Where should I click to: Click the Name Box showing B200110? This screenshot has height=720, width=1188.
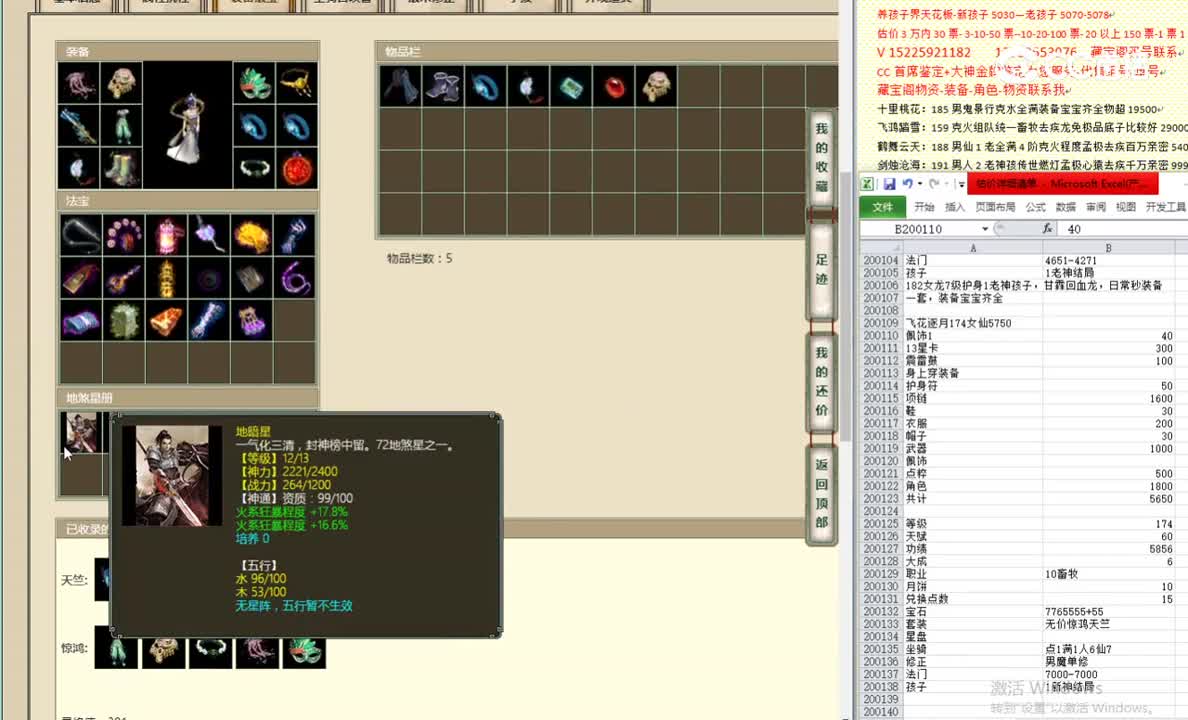click(x=919, y=229)
